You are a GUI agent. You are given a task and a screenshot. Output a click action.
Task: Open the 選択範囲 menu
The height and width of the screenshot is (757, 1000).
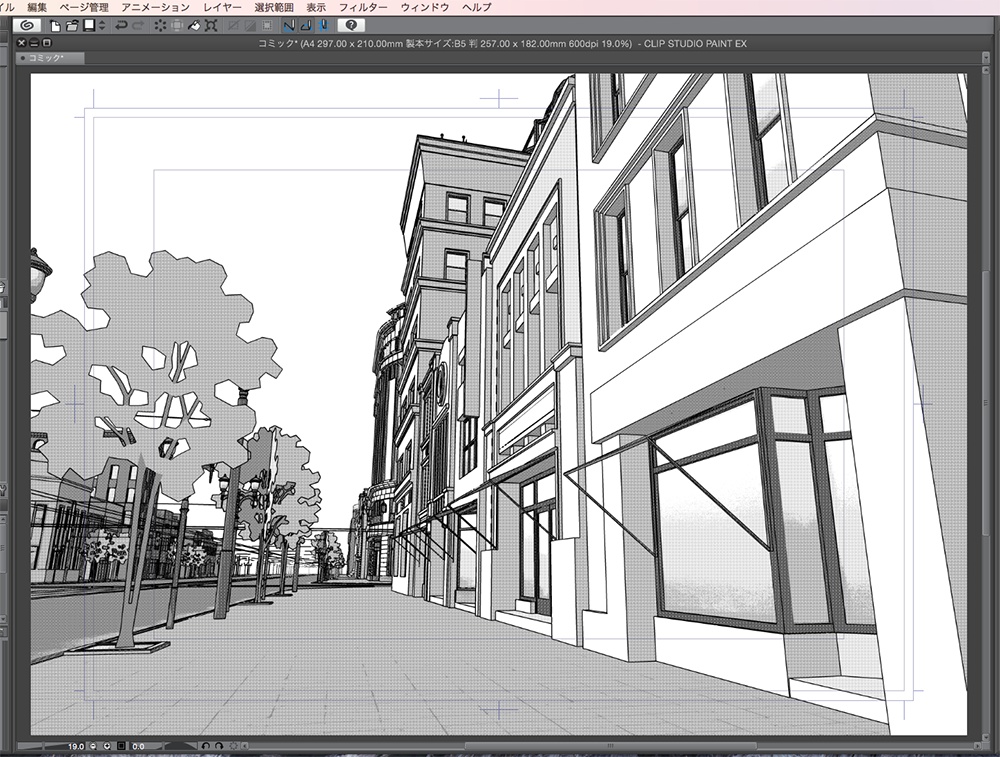[274, 7]
